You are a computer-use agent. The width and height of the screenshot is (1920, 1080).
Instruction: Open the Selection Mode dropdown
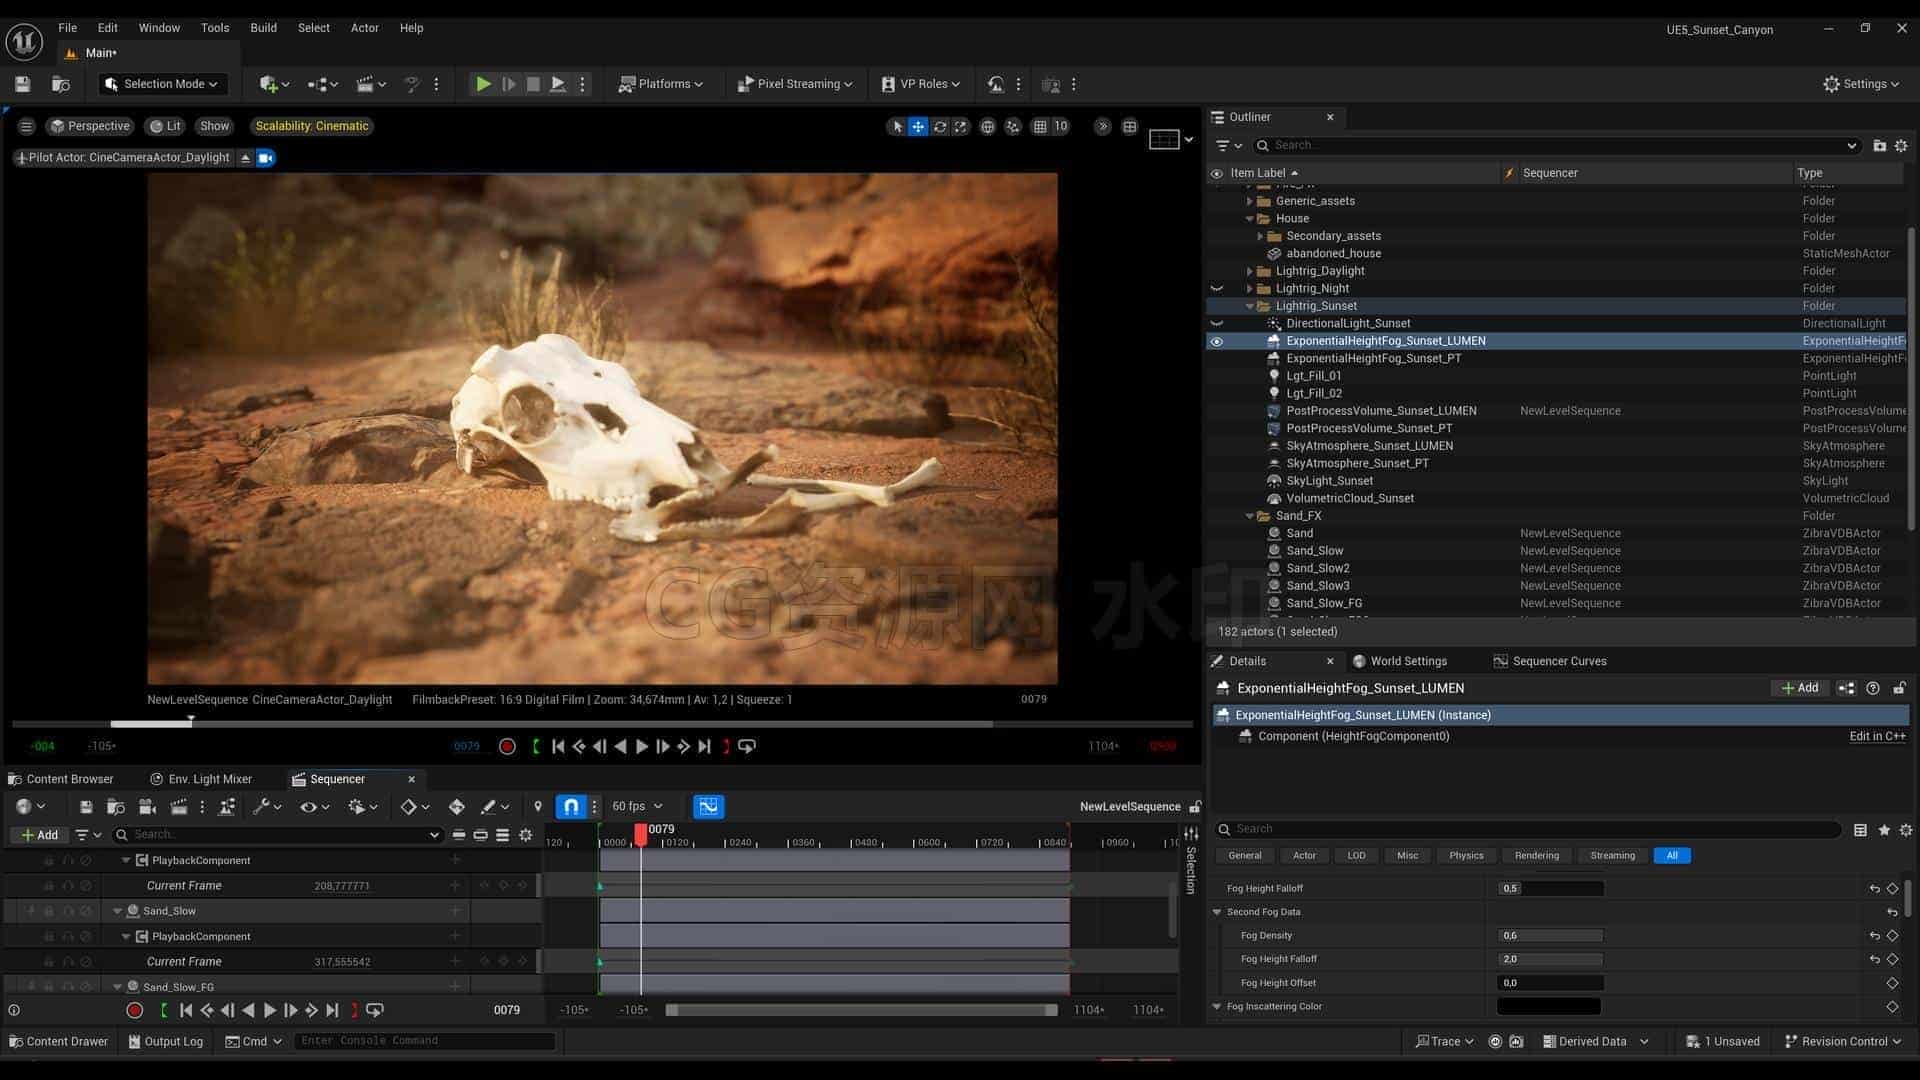coord(163,85)
